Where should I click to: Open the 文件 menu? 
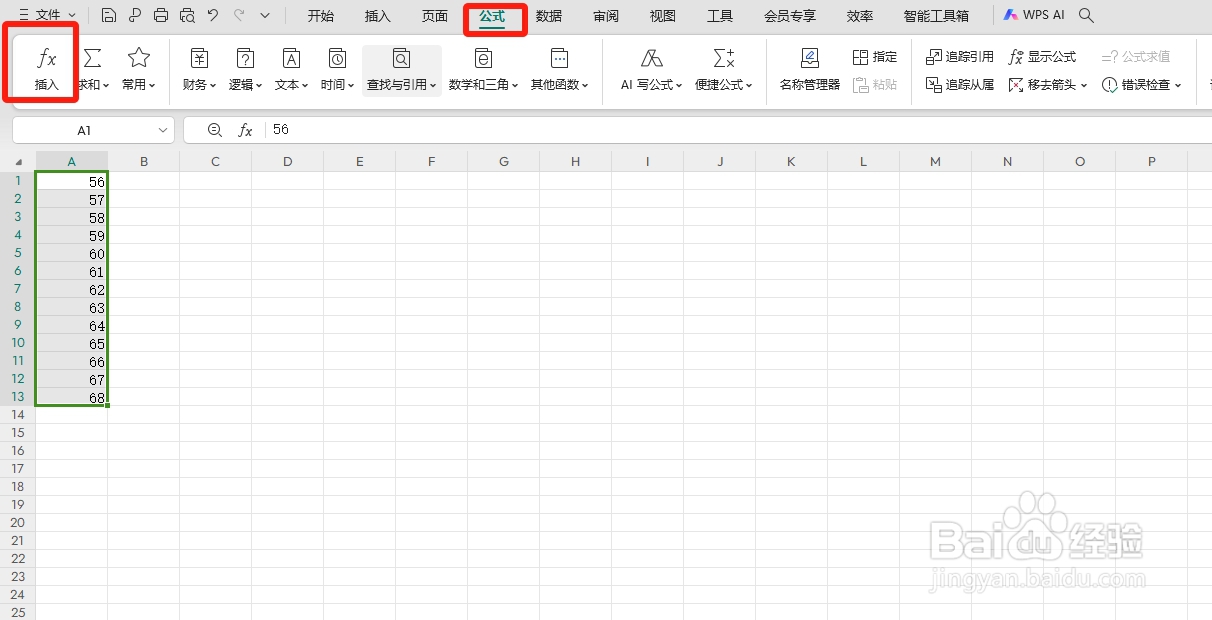[45, 15]
